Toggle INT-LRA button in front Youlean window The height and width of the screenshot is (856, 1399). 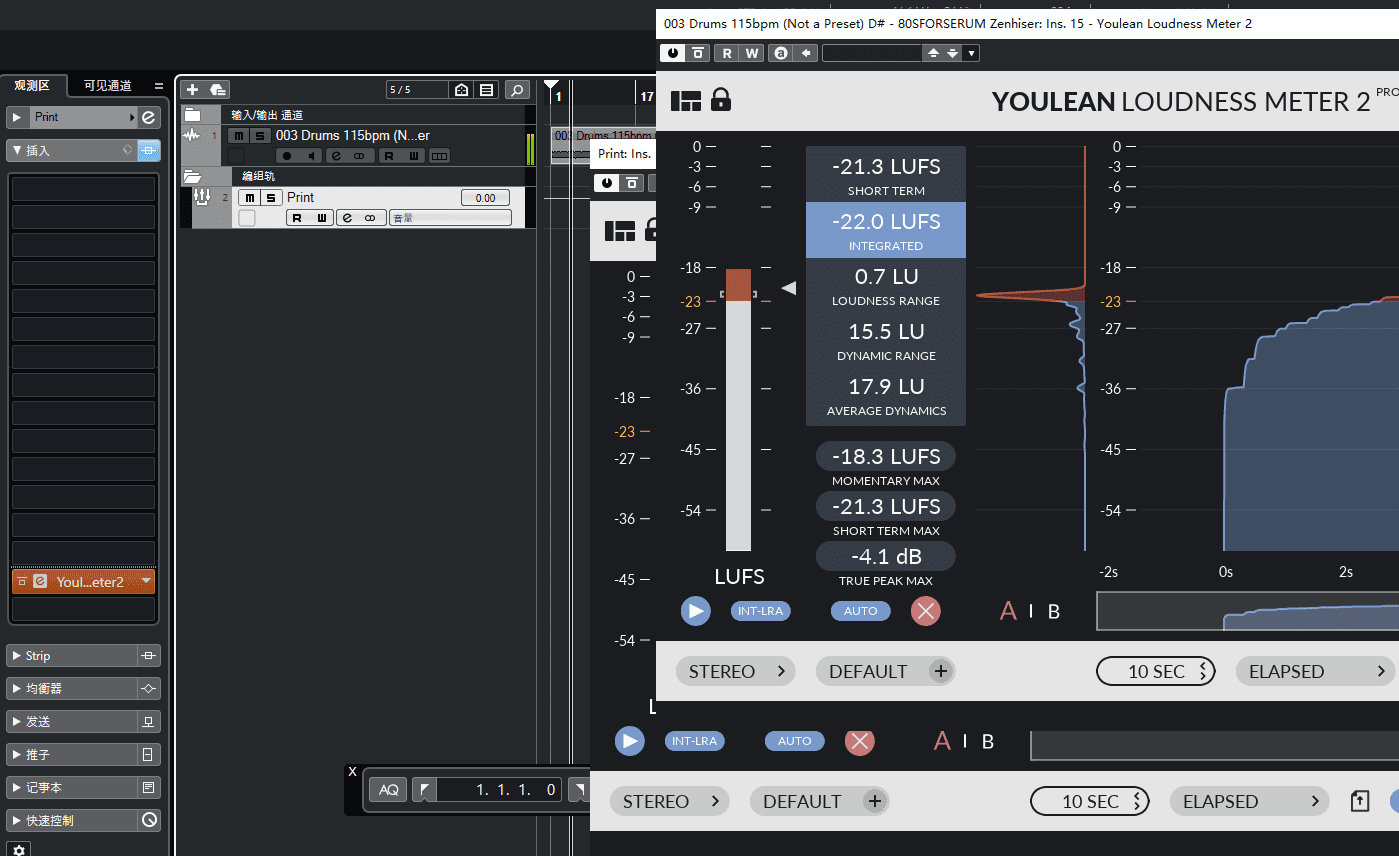click(761, 611)
